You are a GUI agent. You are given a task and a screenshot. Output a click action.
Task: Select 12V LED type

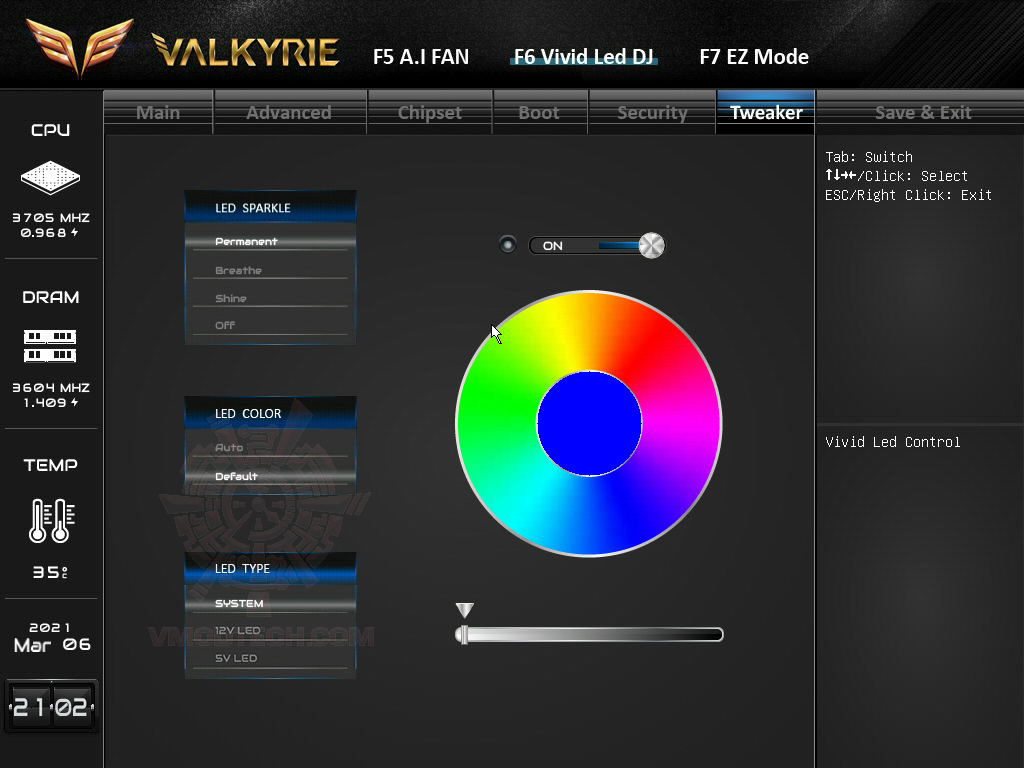(270, 631)
